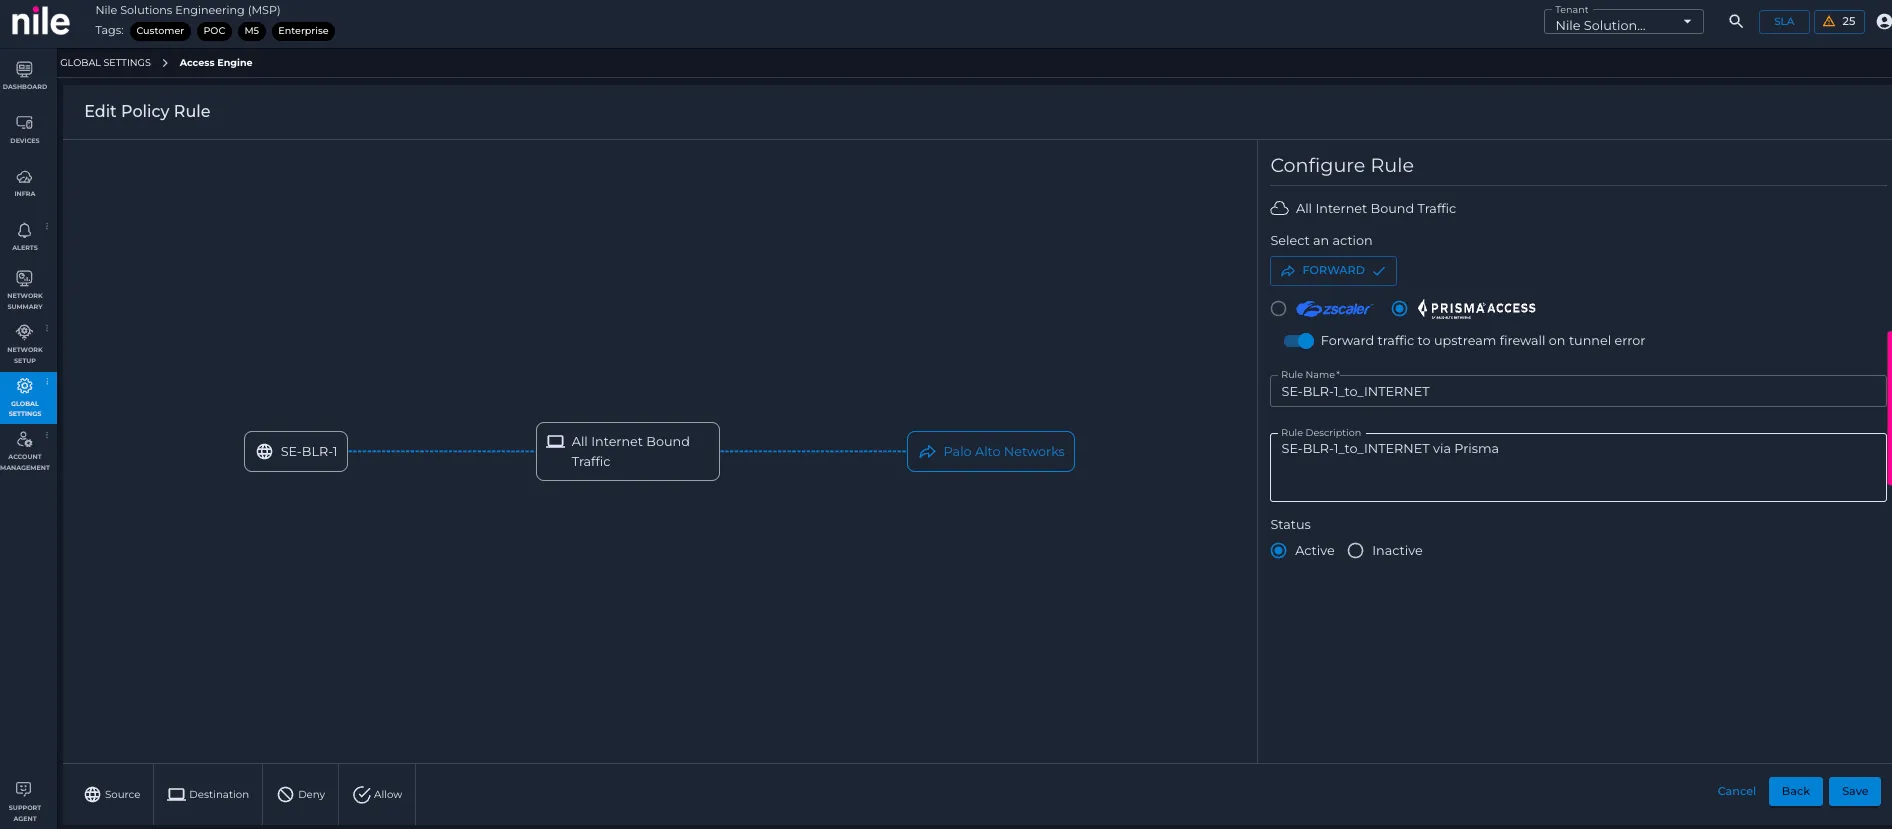
Task: Open the Infra sidebar icon
Action: (25, 182)
